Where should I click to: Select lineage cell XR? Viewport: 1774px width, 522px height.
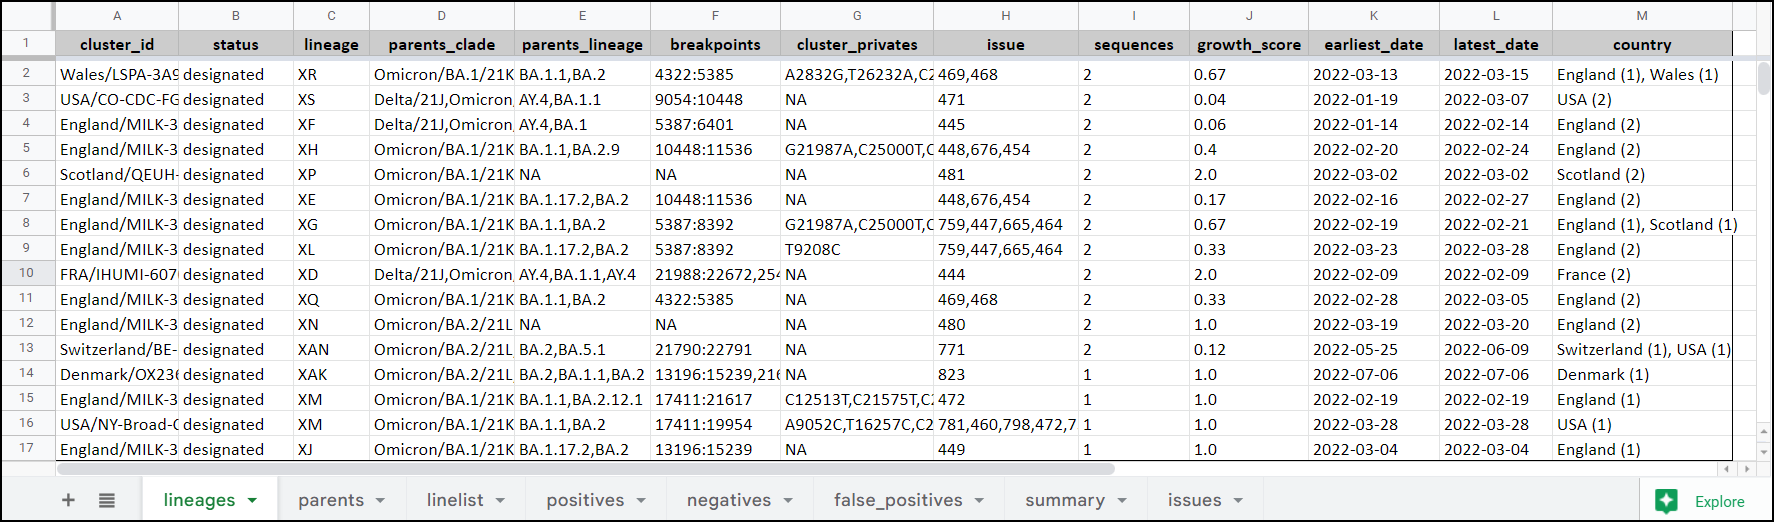331,74
